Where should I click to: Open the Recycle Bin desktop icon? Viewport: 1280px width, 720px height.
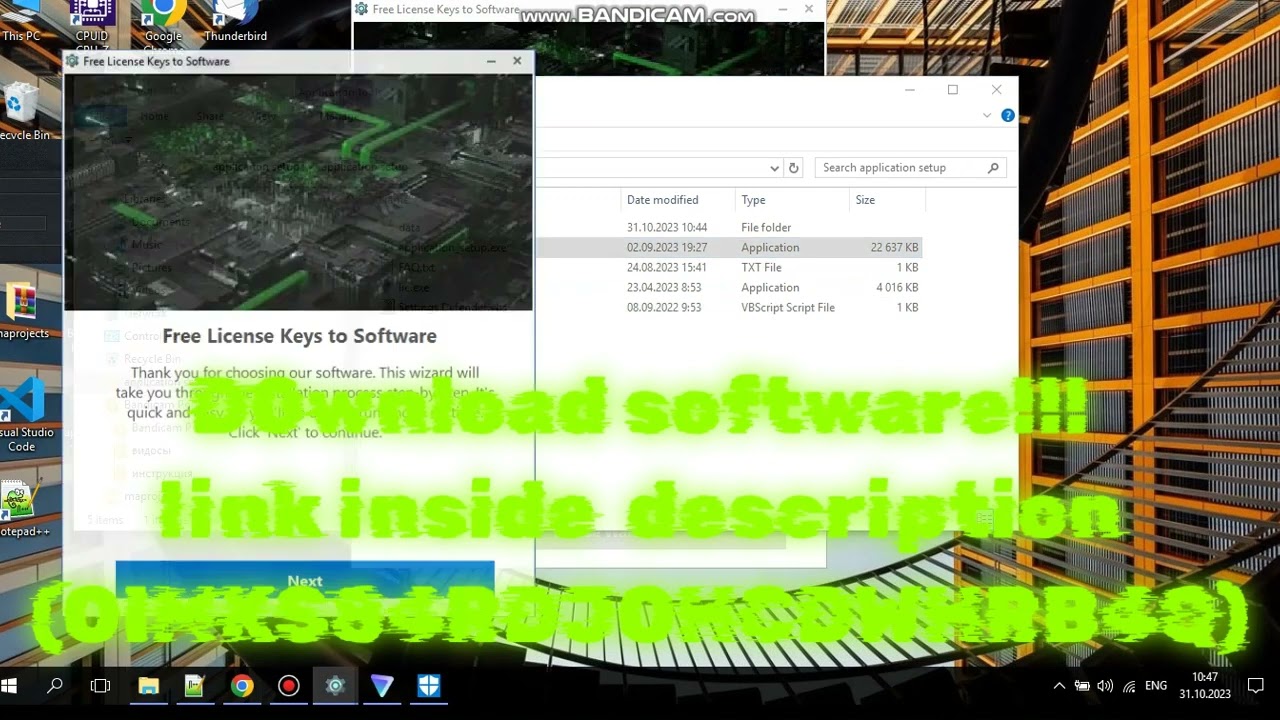tap(22, 113)
